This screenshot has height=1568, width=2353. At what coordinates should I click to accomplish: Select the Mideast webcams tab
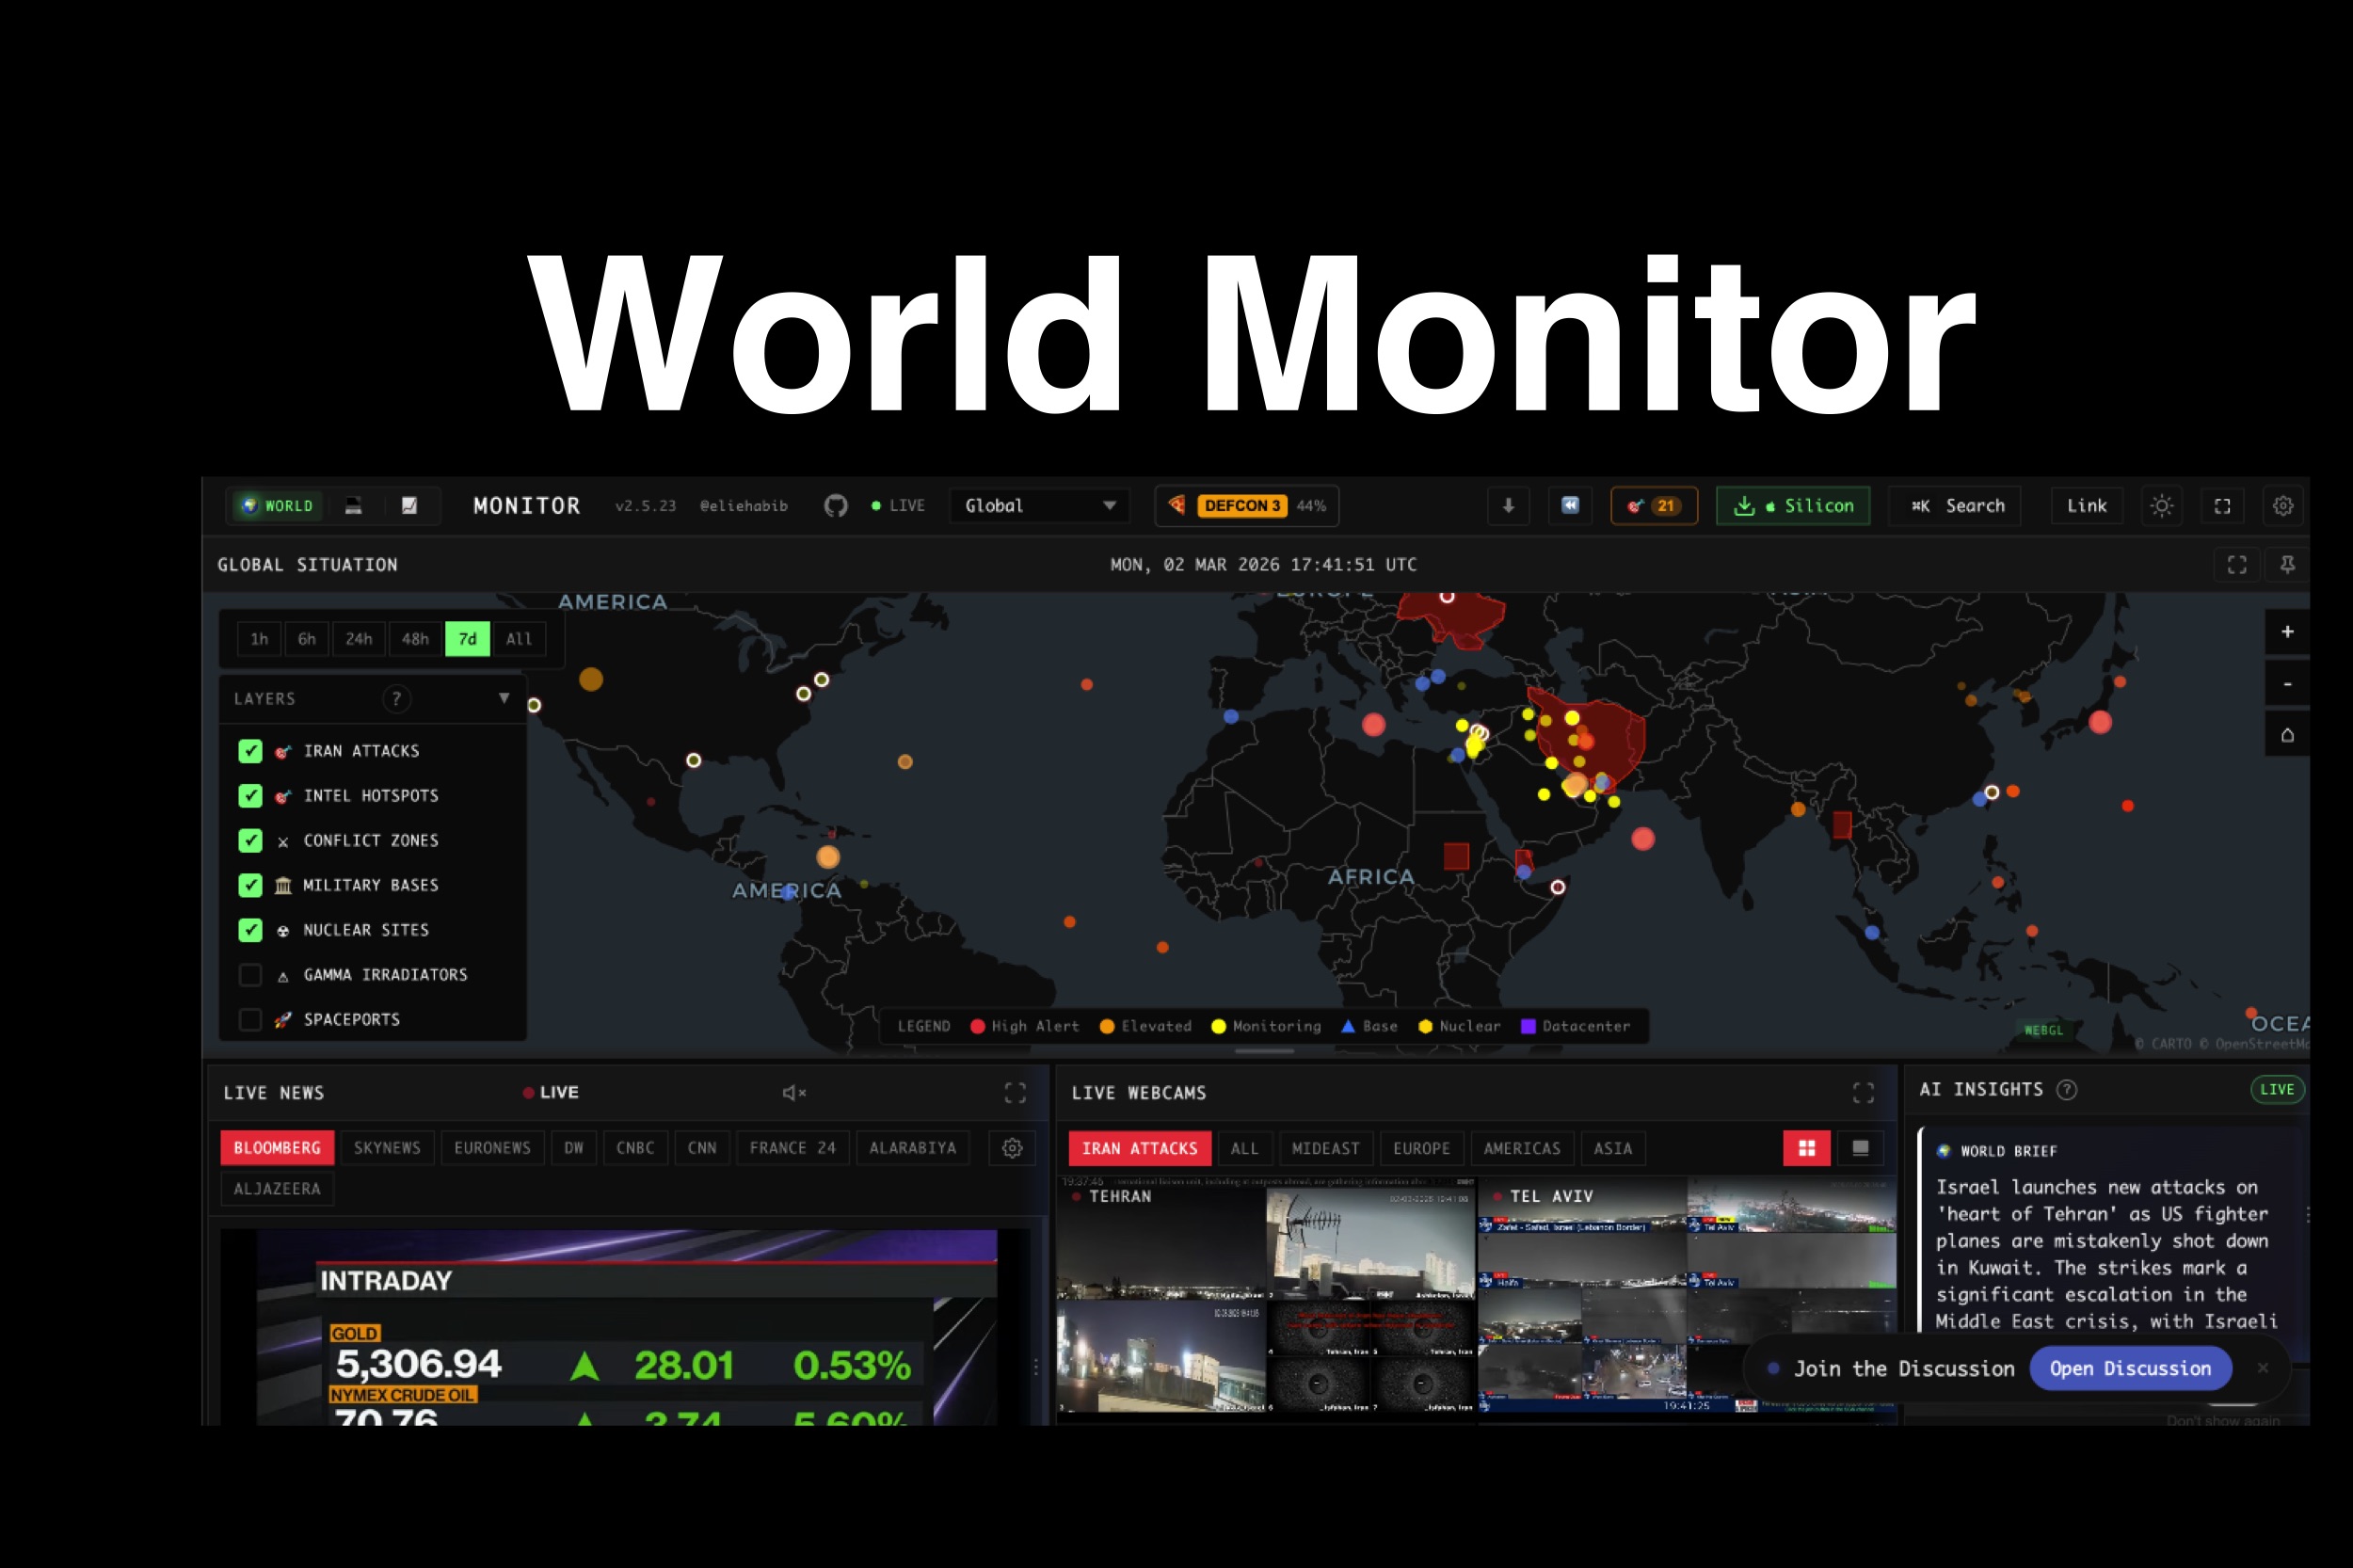point(1325,1149)
